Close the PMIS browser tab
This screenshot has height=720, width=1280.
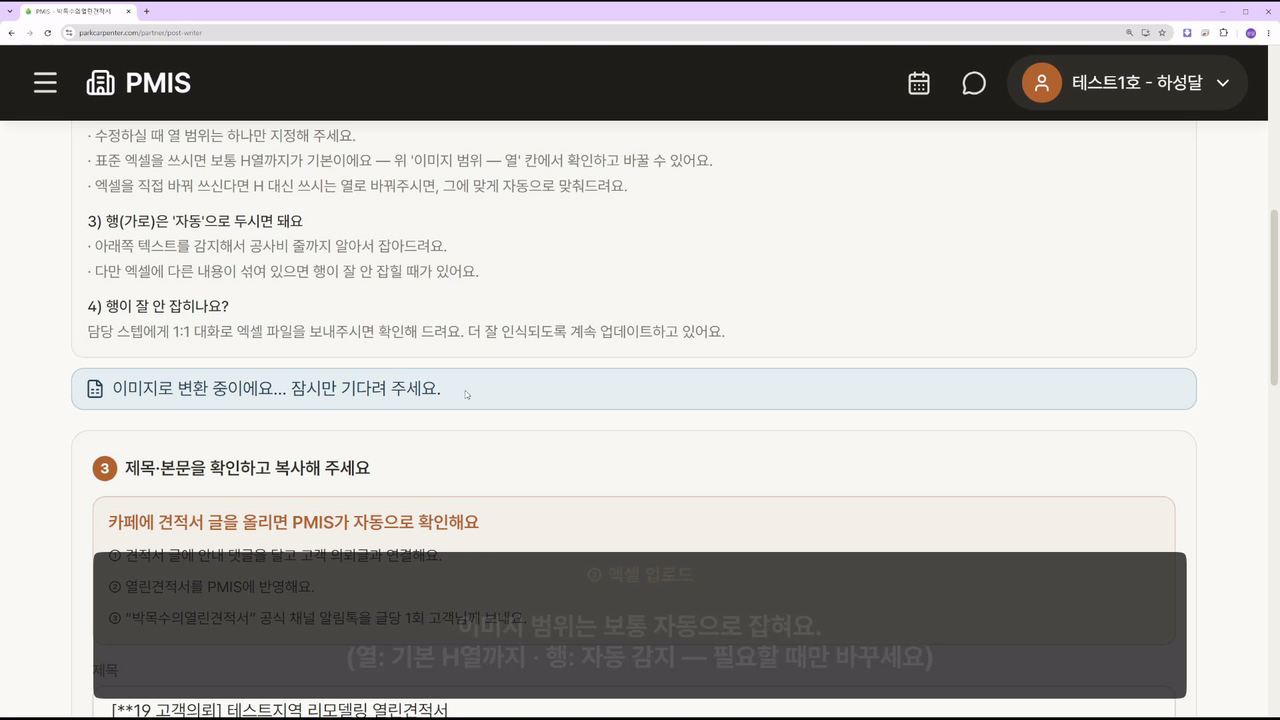128,11
